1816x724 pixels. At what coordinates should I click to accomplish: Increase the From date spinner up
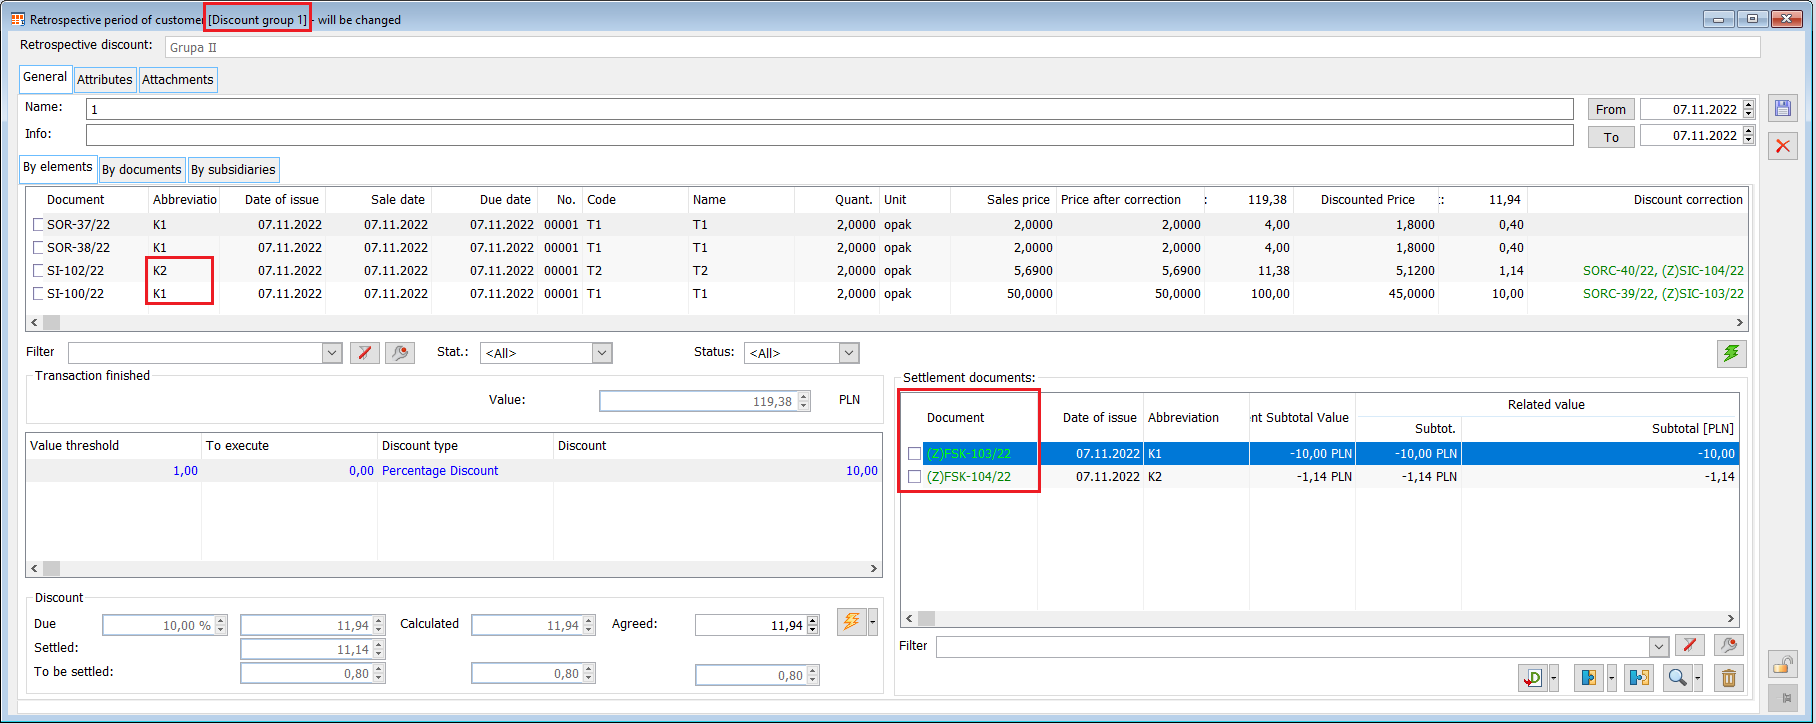pos(1749,105)
